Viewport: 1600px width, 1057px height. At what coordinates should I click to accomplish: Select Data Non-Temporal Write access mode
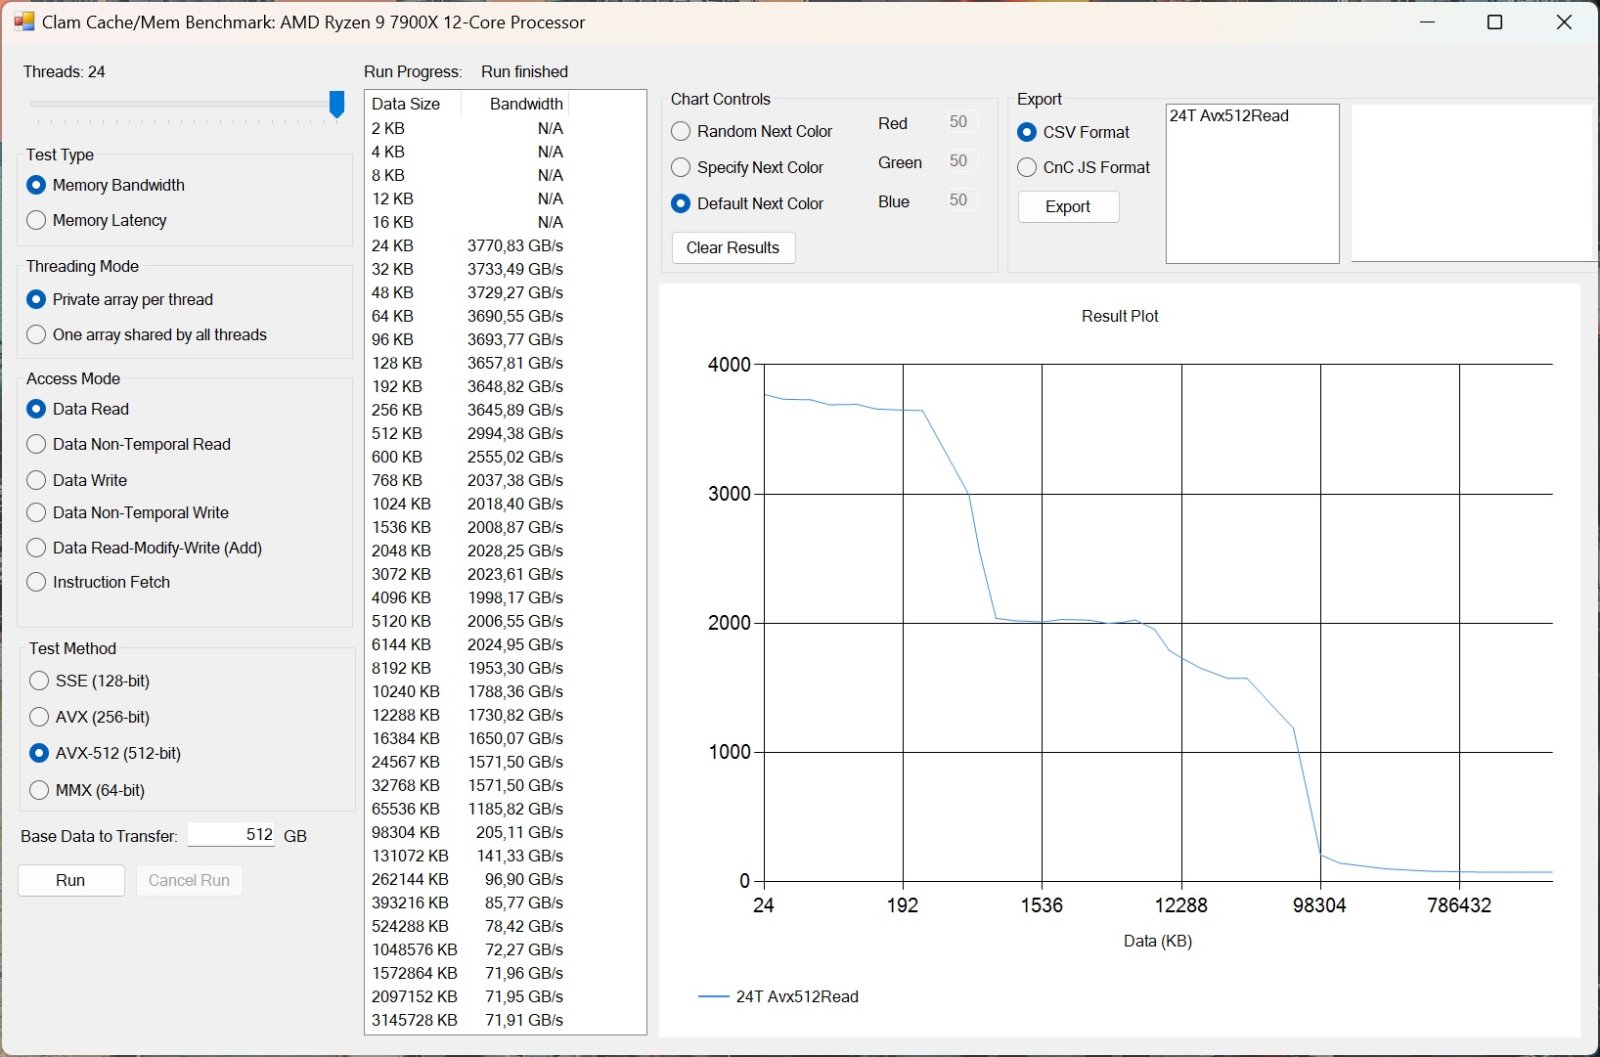click(x=128, y=512)
